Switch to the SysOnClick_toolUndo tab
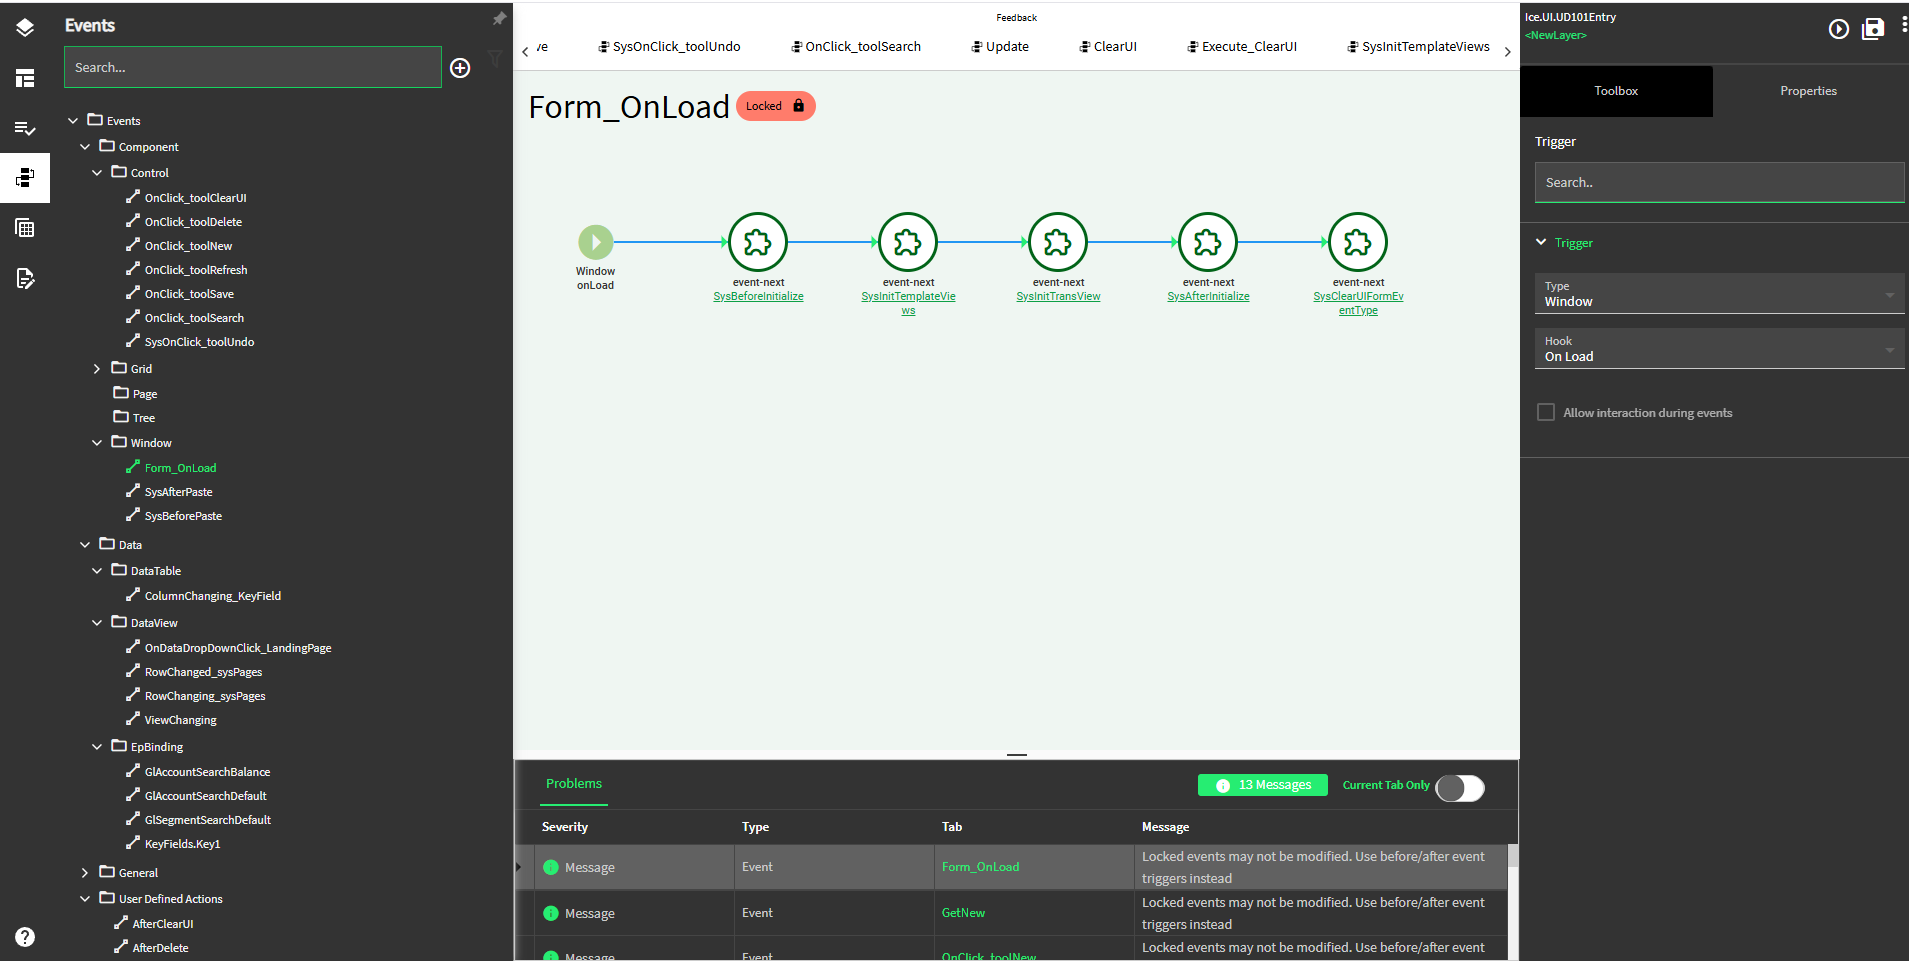Screen dimensions: 1909x961 [x=669, y=47]
